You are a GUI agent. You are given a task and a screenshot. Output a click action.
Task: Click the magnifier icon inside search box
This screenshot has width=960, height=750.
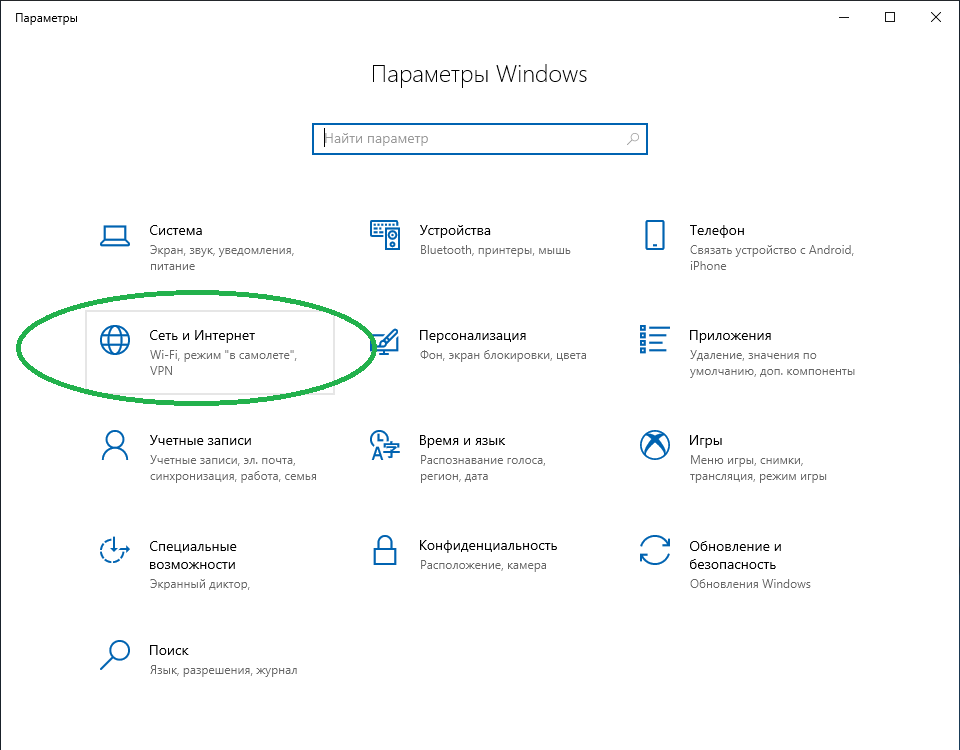point(633,139)
